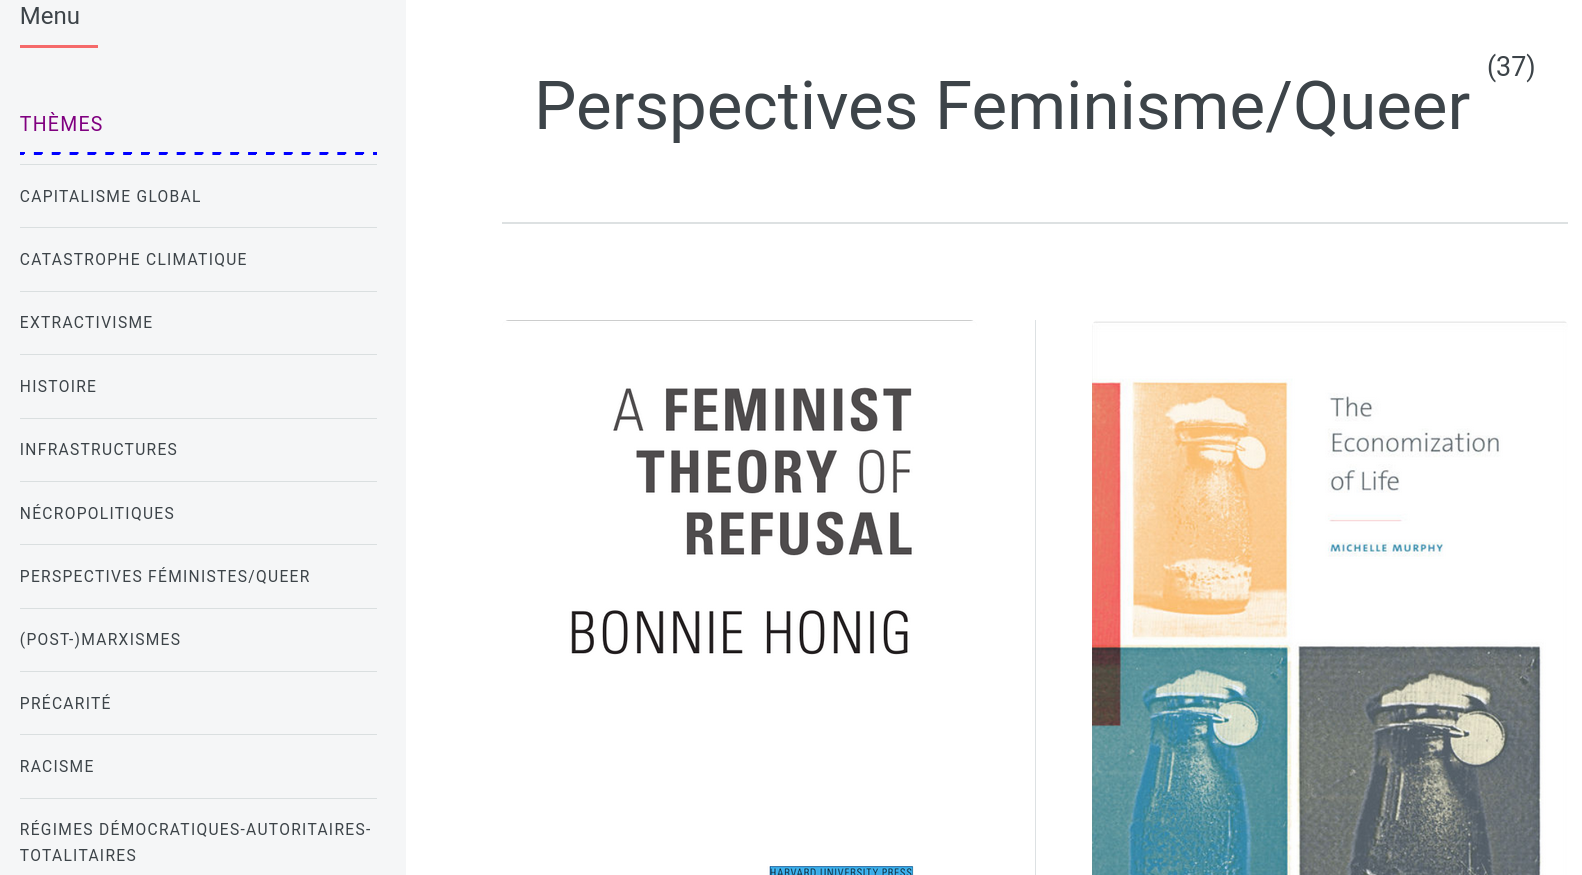Click the Perspectives Feminisme/Queer page title
The width and height of the screenshot is (1582, 875).
1002,106
